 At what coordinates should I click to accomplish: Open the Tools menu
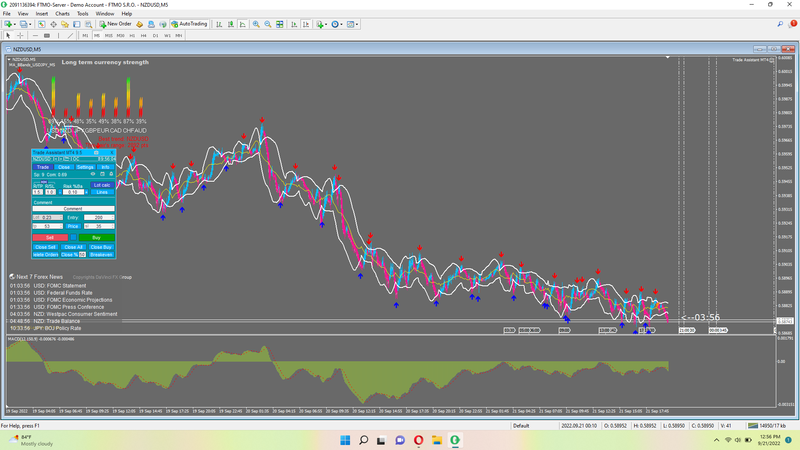(x=83, y=13)
